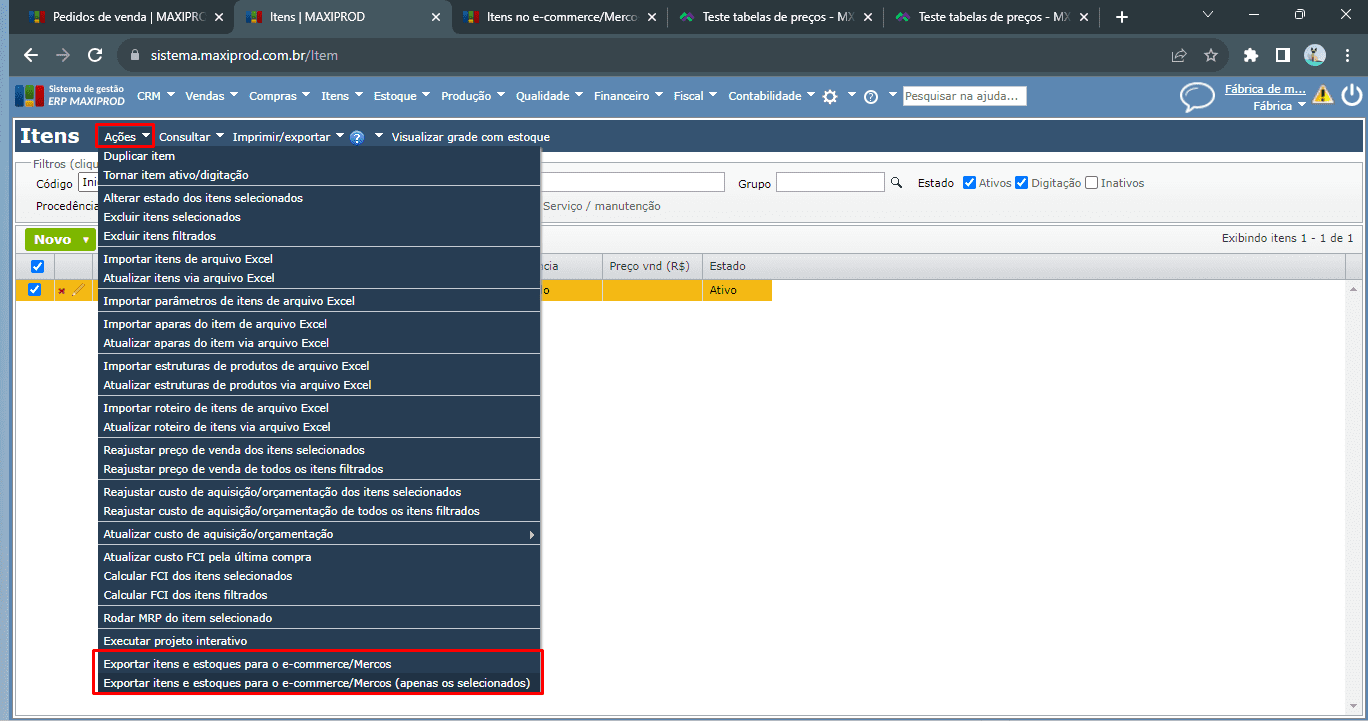Toggle the select-all checkbox in grid header
The width and height of the screenshot is (1368, 721).
pos(37,266)
